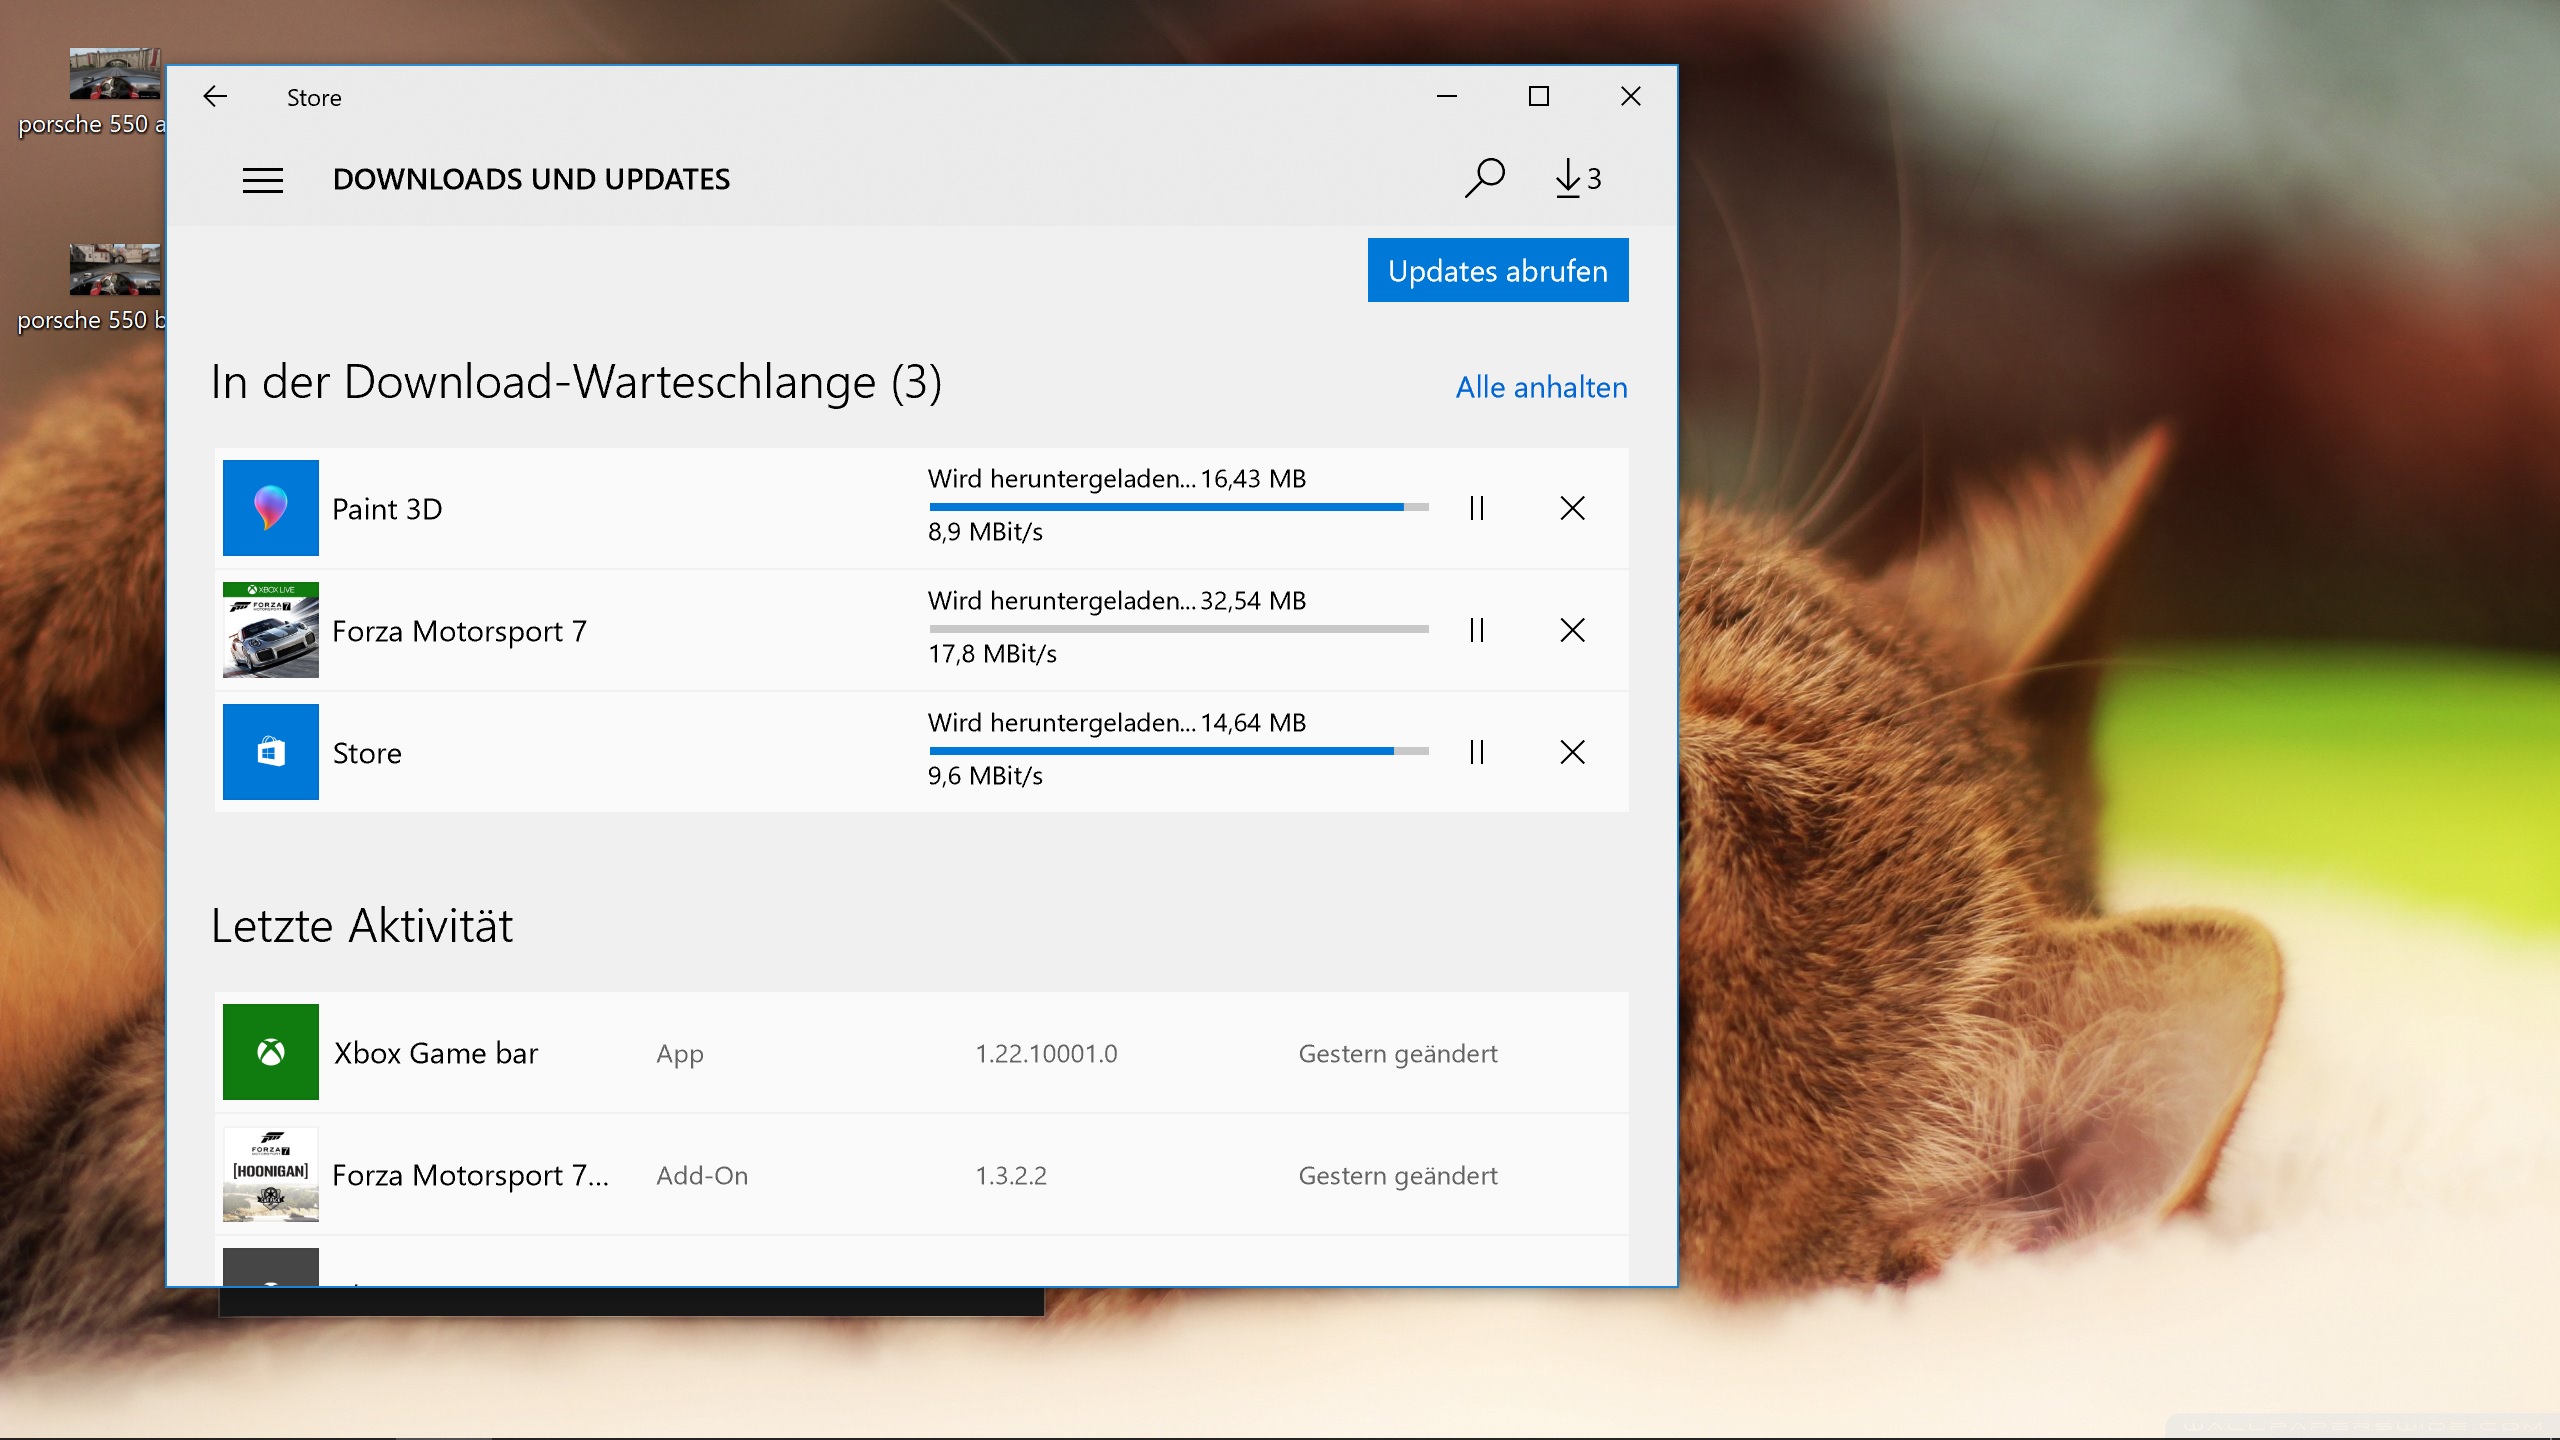Open the downloads indicator showing 3
Viewport: 2560px width, 1440px height.
coord(1578,178)
